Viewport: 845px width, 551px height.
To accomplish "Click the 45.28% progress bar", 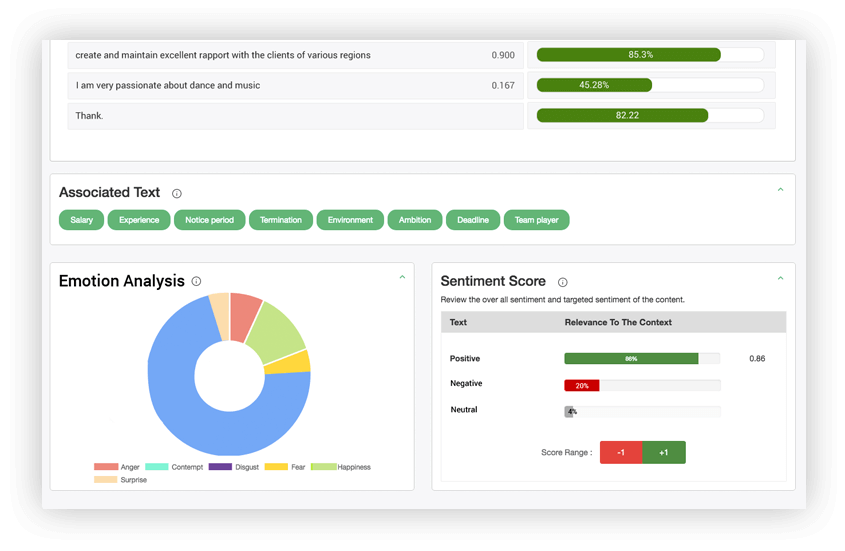I will point(650,85).
